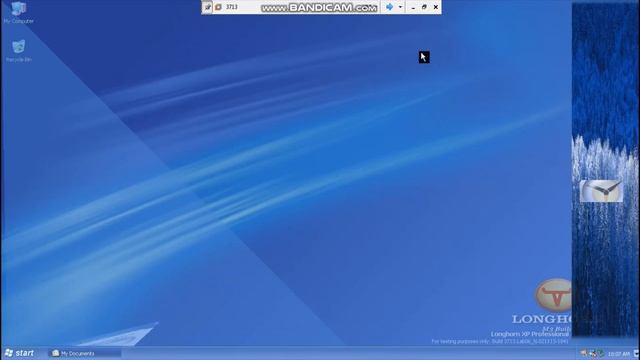Click the blue arrow on connection bar
The width and height of the screenshot is (640, 360).
[389, 7]
